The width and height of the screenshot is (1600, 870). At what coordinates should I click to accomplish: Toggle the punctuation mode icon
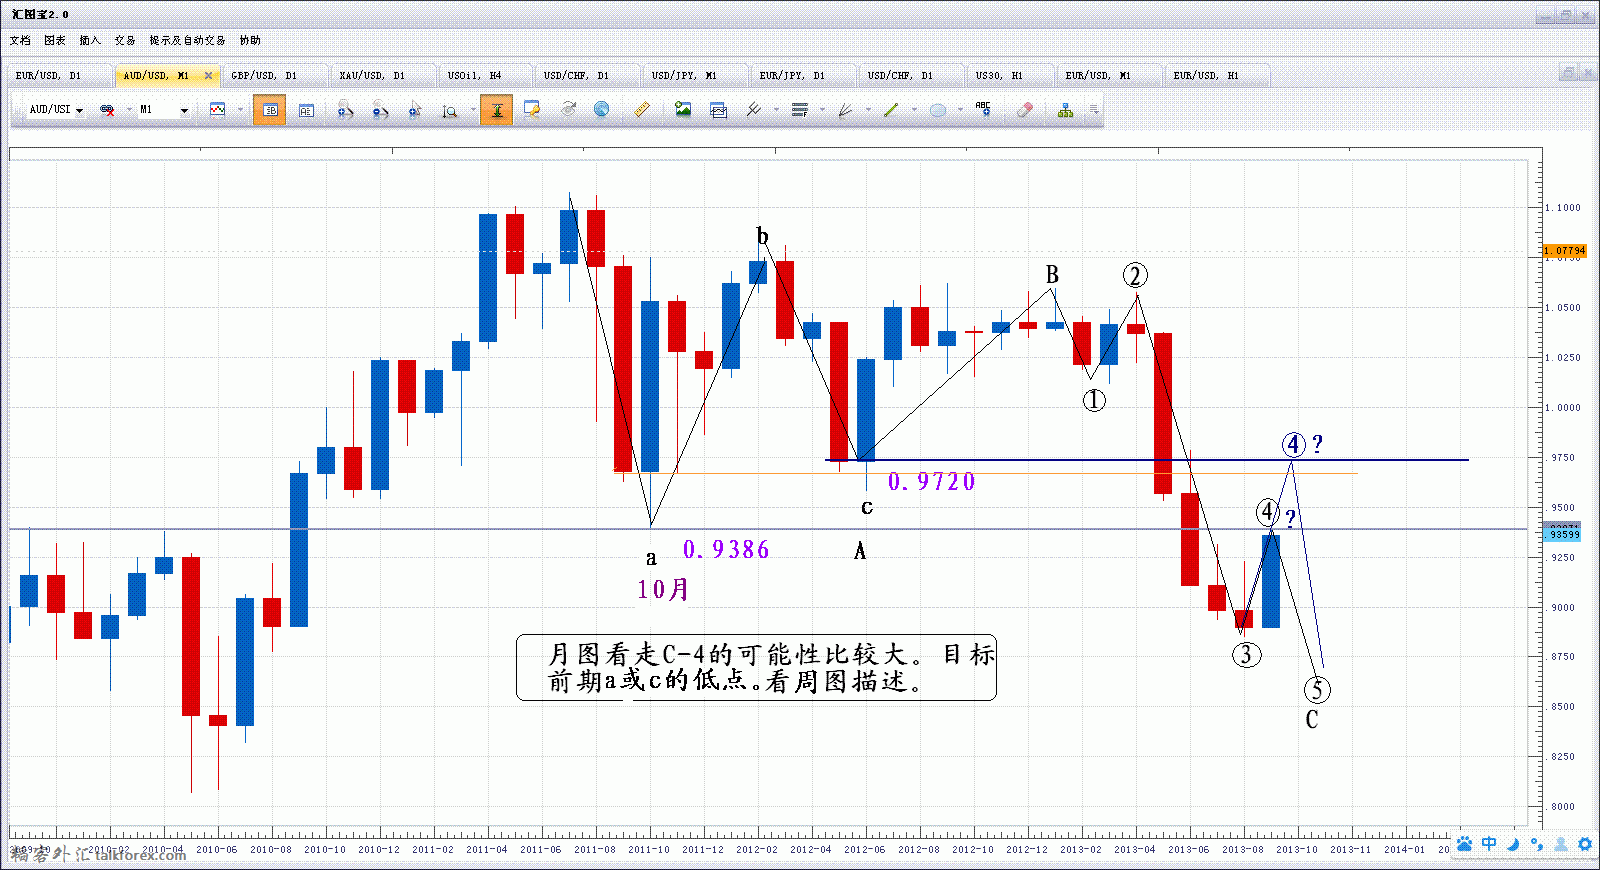1537,844
